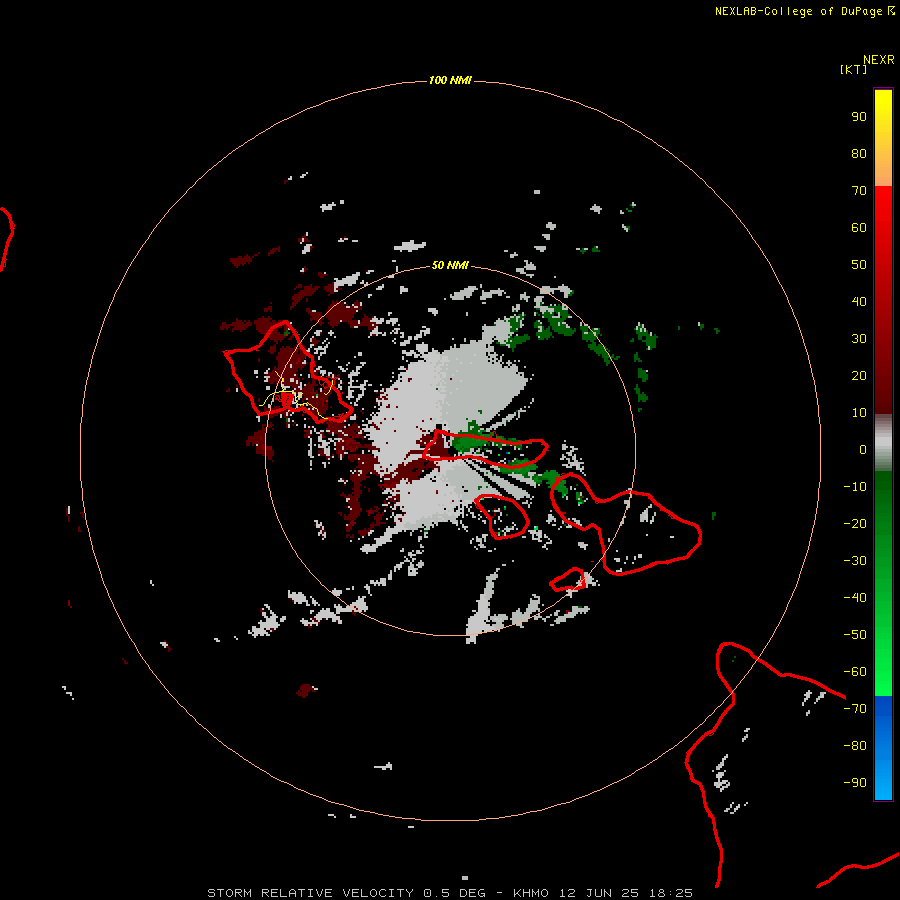This screenshot has width=900, height=900.
Task: Click the -60 scale value
Action: click(855, 672)
